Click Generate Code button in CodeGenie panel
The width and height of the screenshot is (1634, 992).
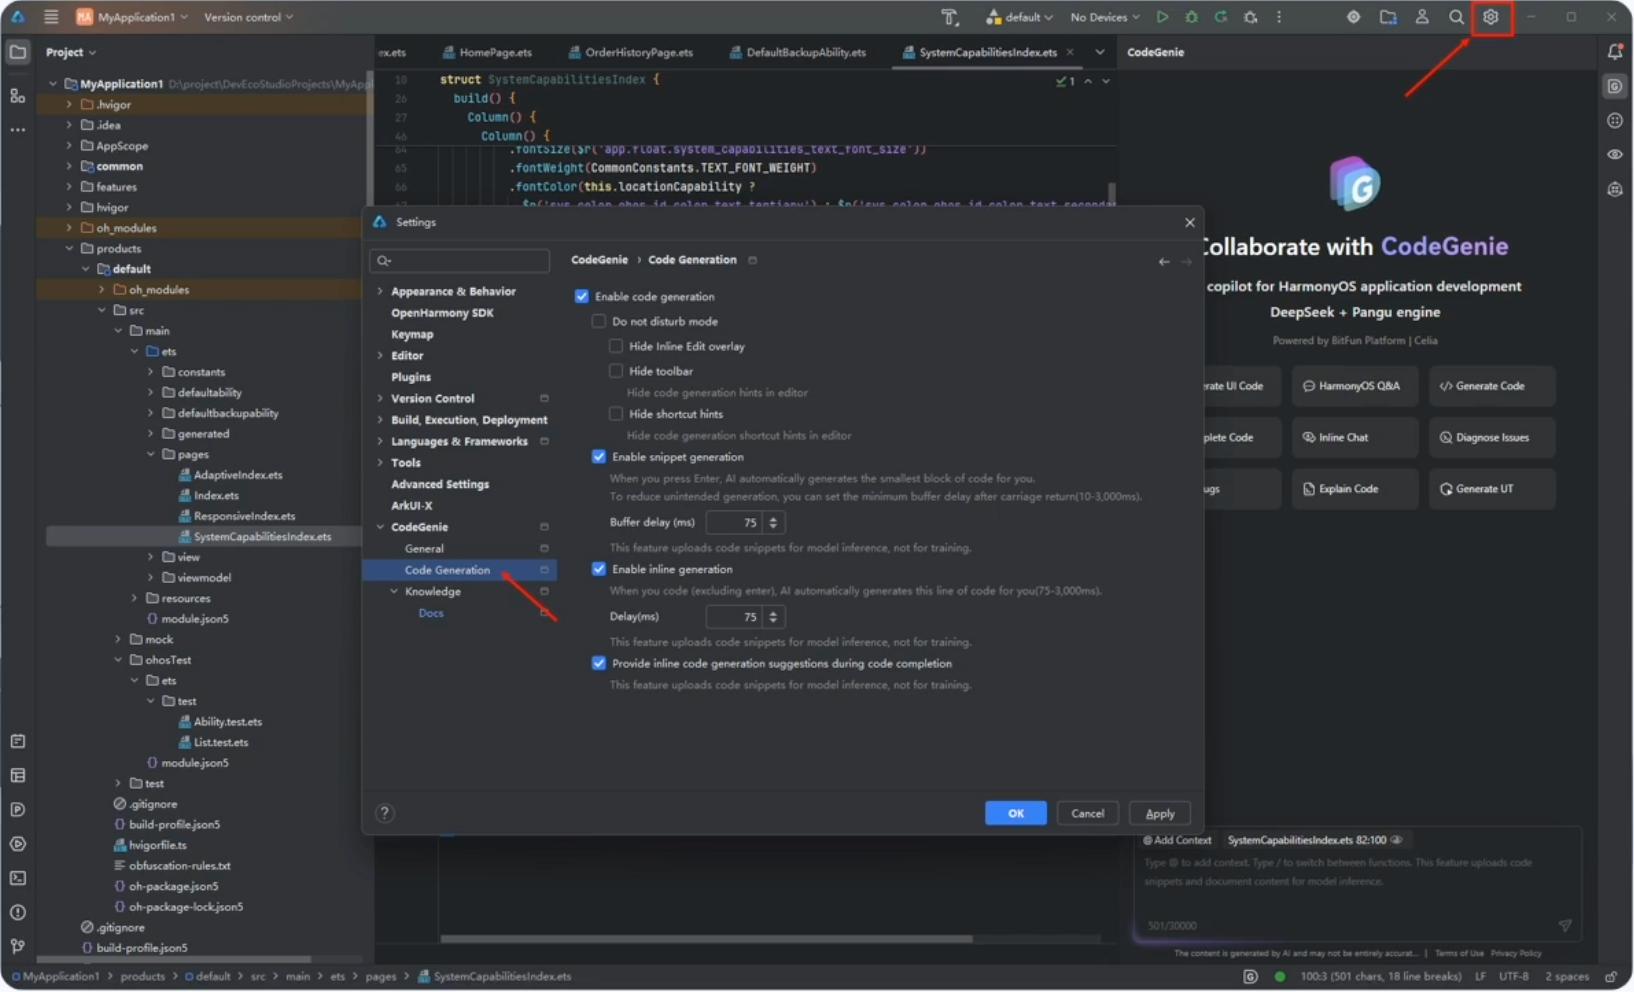(x=1491, y=386)
